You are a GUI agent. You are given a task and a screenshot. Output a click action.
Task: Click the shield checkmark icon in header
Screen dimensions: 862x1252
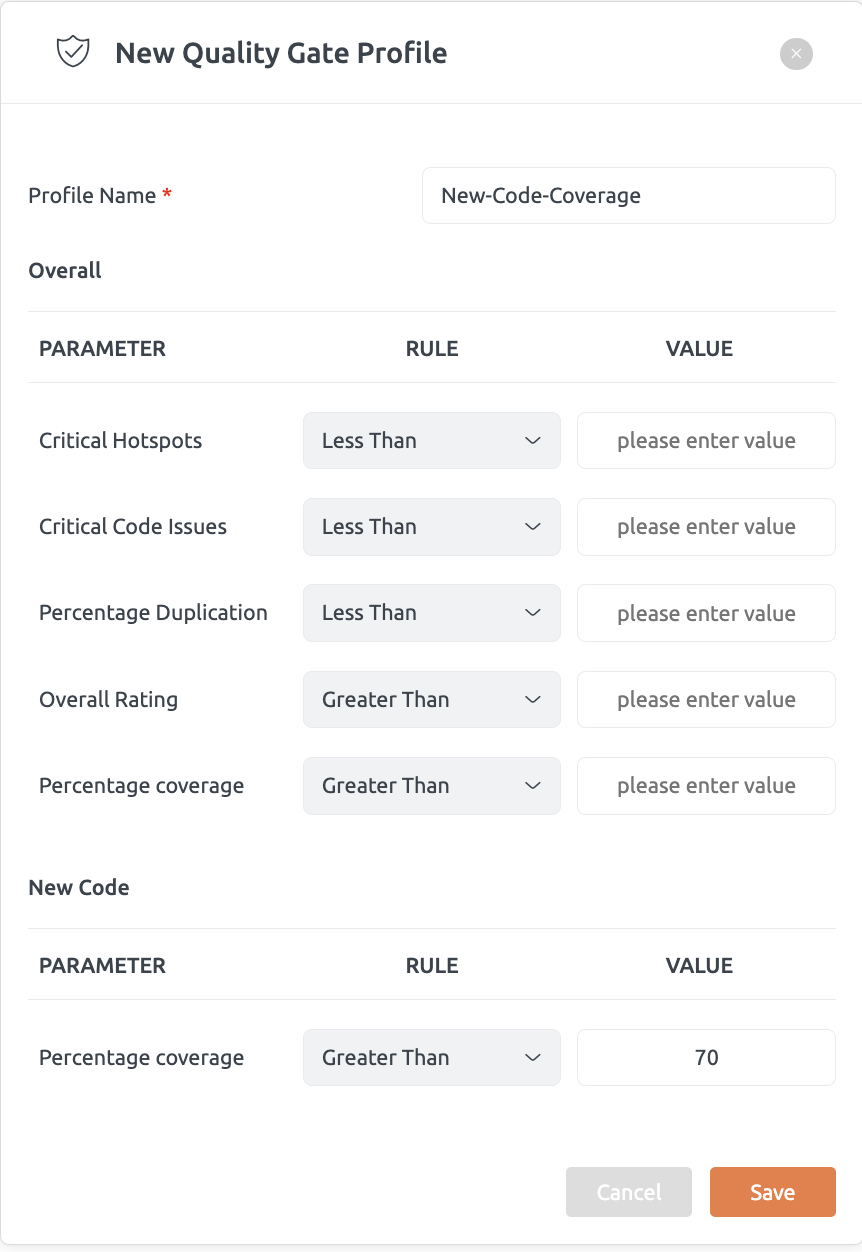click(x=73, y=52)
